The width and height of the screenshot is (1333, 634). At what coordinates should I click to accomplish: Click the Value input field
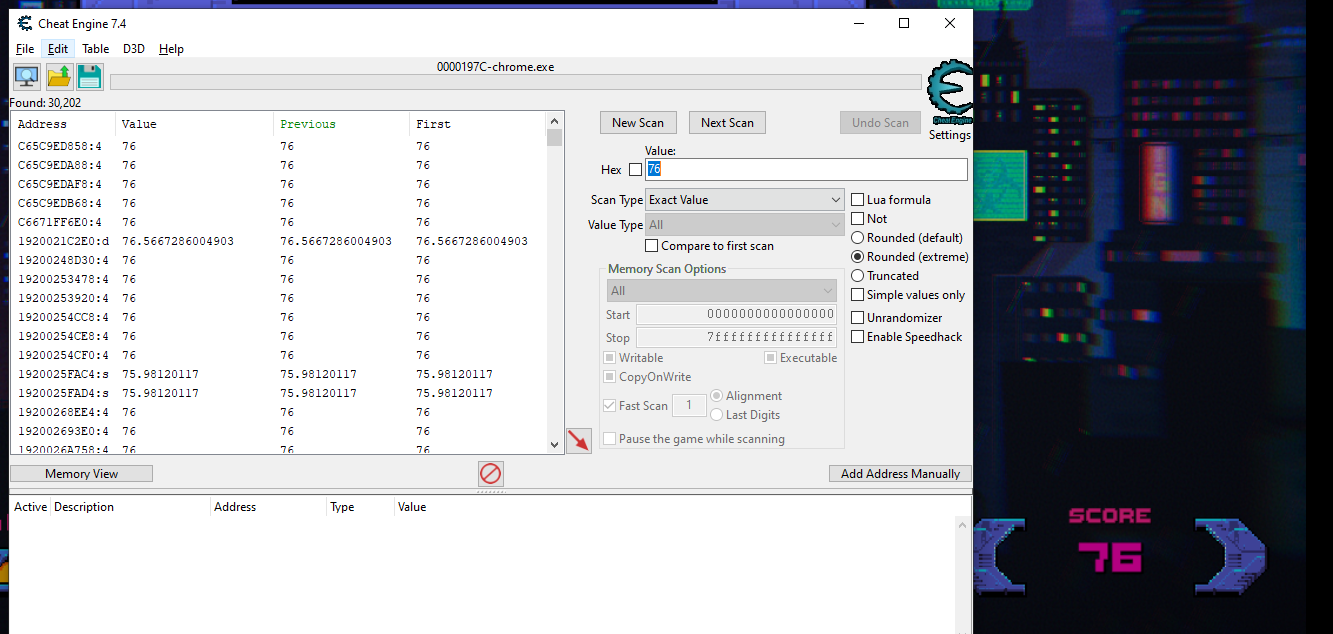(806, 170)
